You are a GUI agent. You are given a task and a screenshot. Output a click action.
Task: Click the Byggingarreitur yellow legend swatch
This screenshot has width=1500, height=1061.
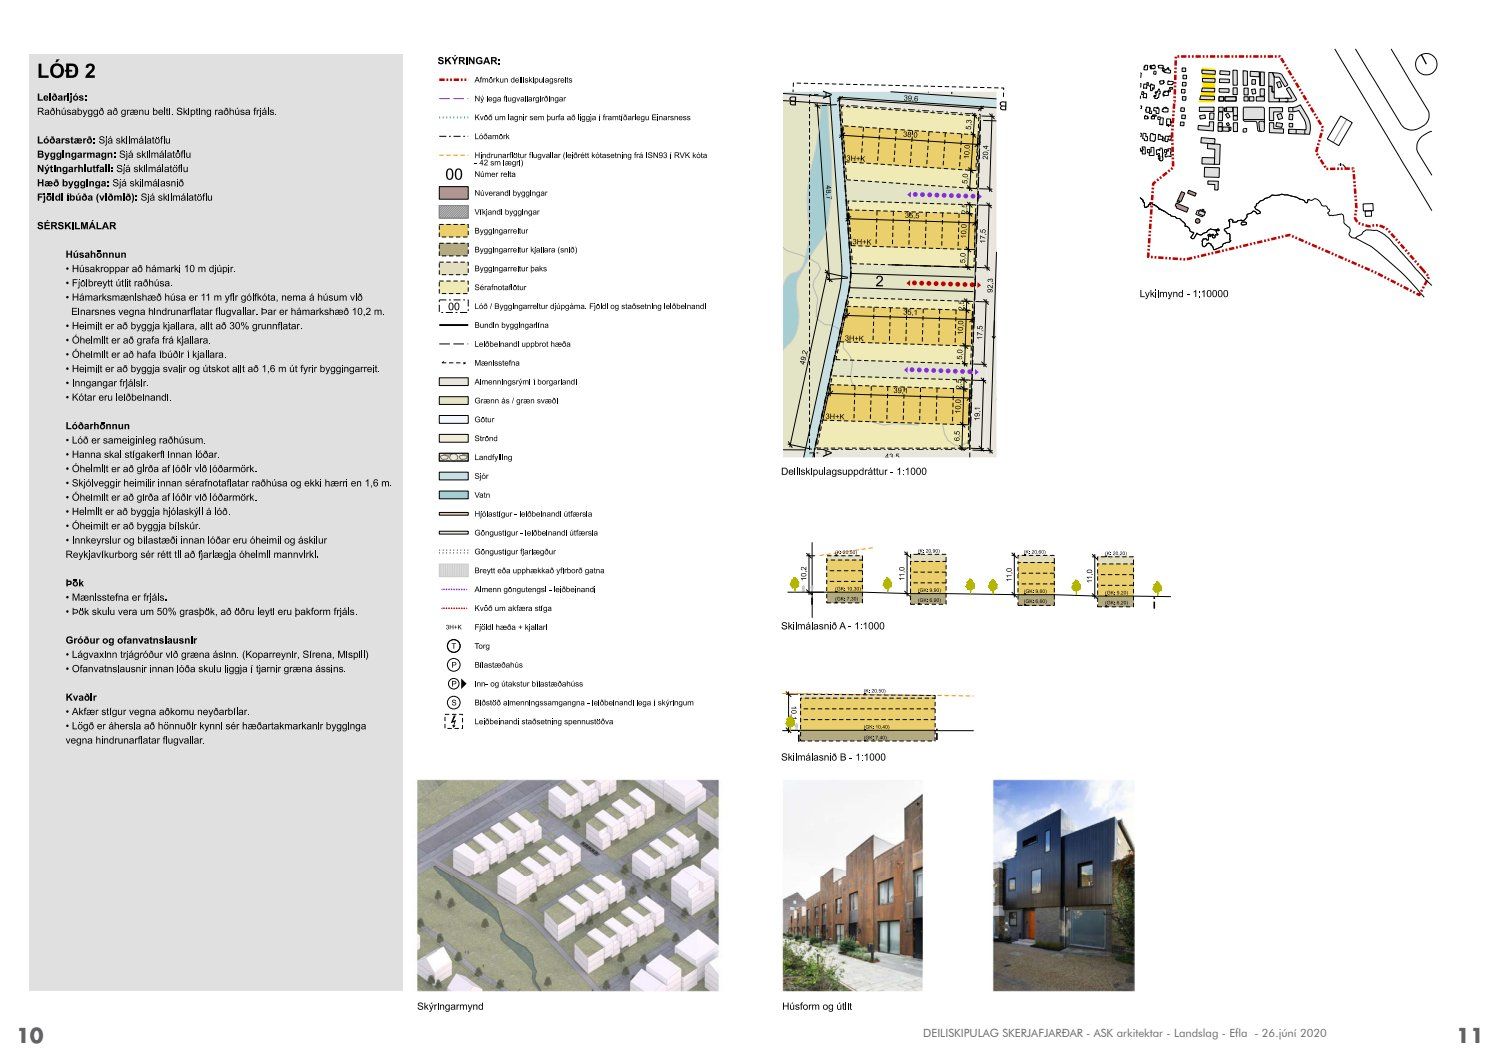pyautogui.click(x=453, y=231)
